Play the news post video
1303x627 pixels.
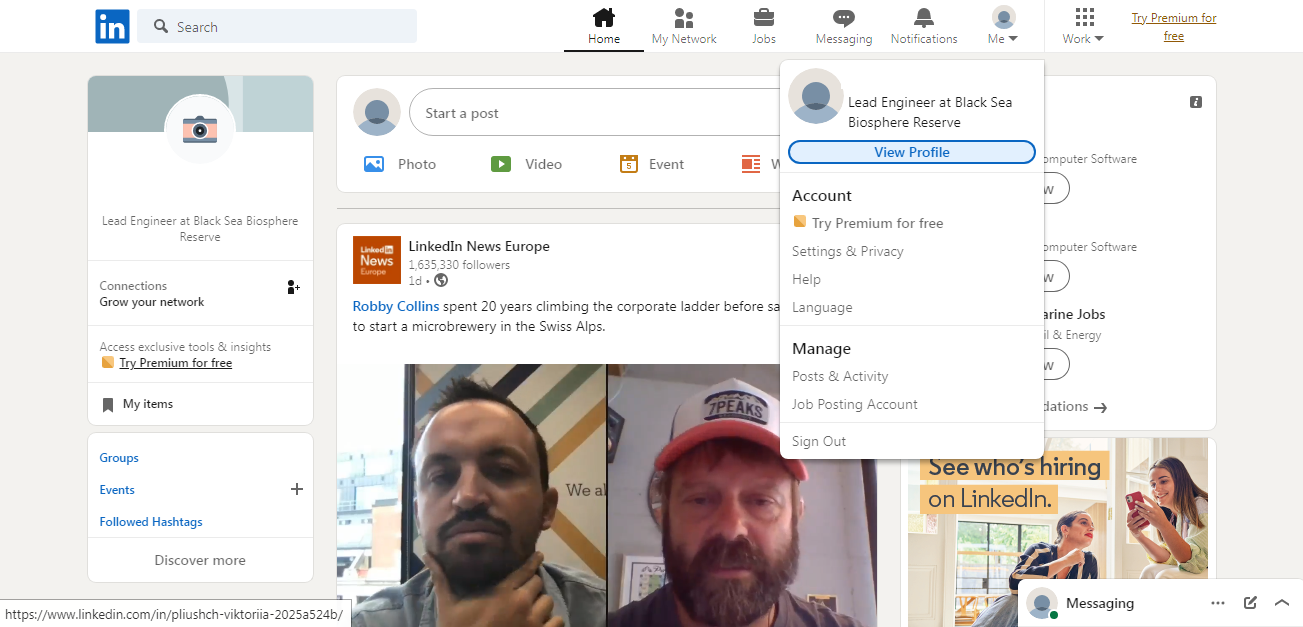[x=607, y=495]
